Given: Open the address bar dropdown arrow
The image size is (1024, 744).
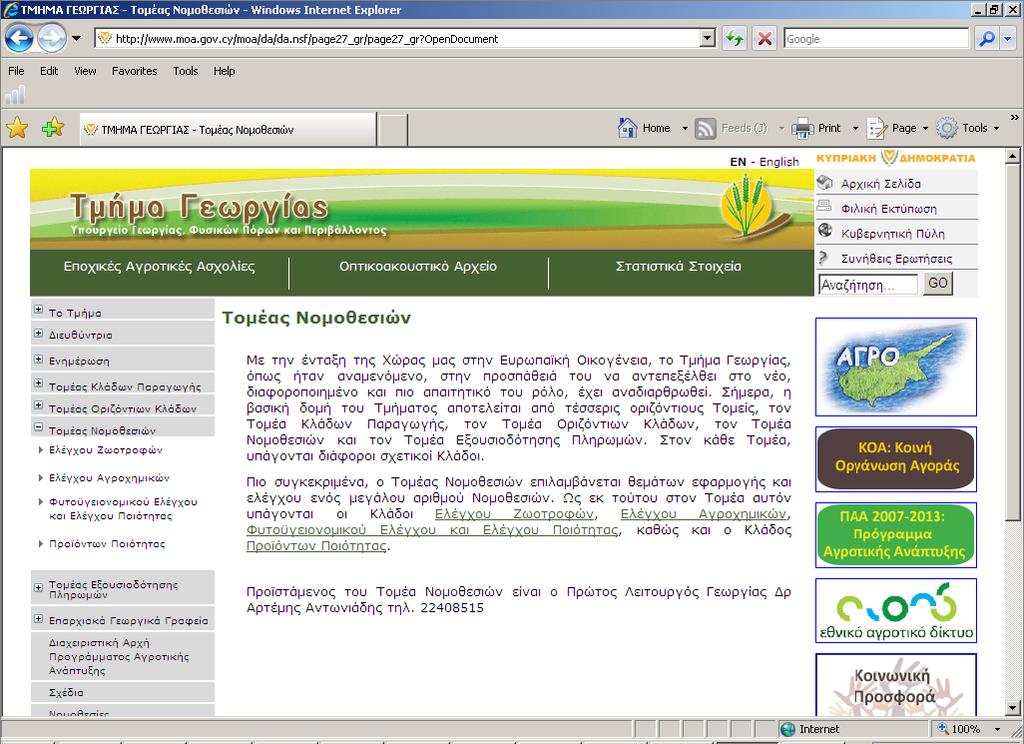Looking at the screenshot, I should (708, 39).
